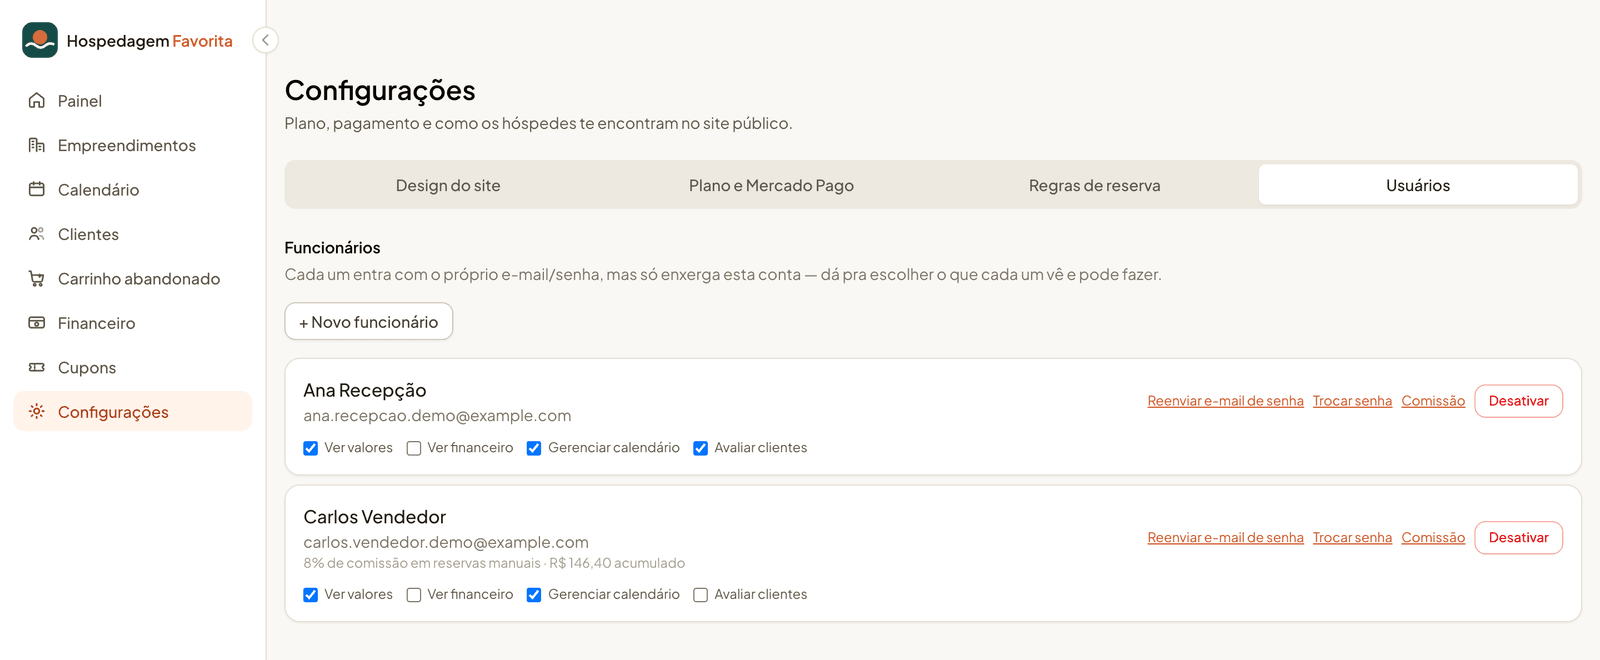Click the Calendário calendar icon

coord(37,190)
